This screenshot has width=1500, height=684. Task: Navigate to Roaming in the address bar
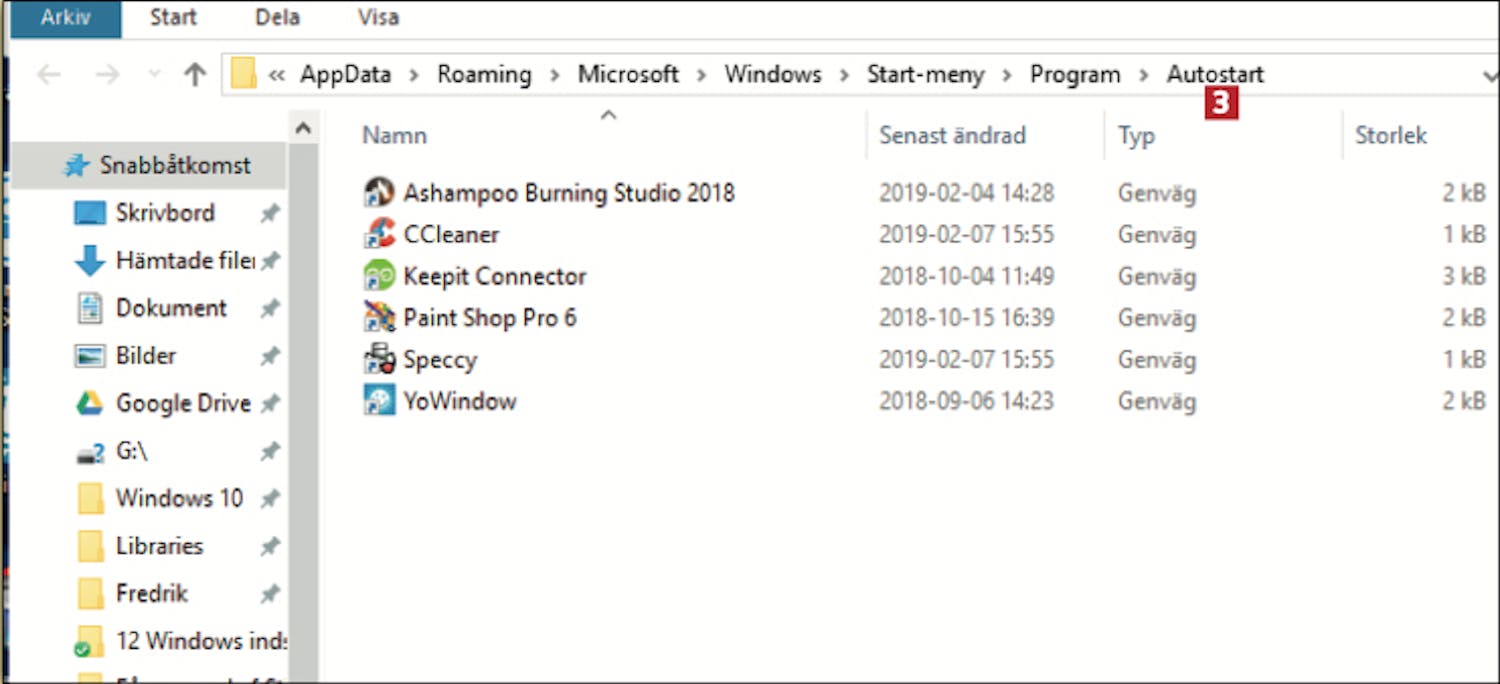coord(484,75)
